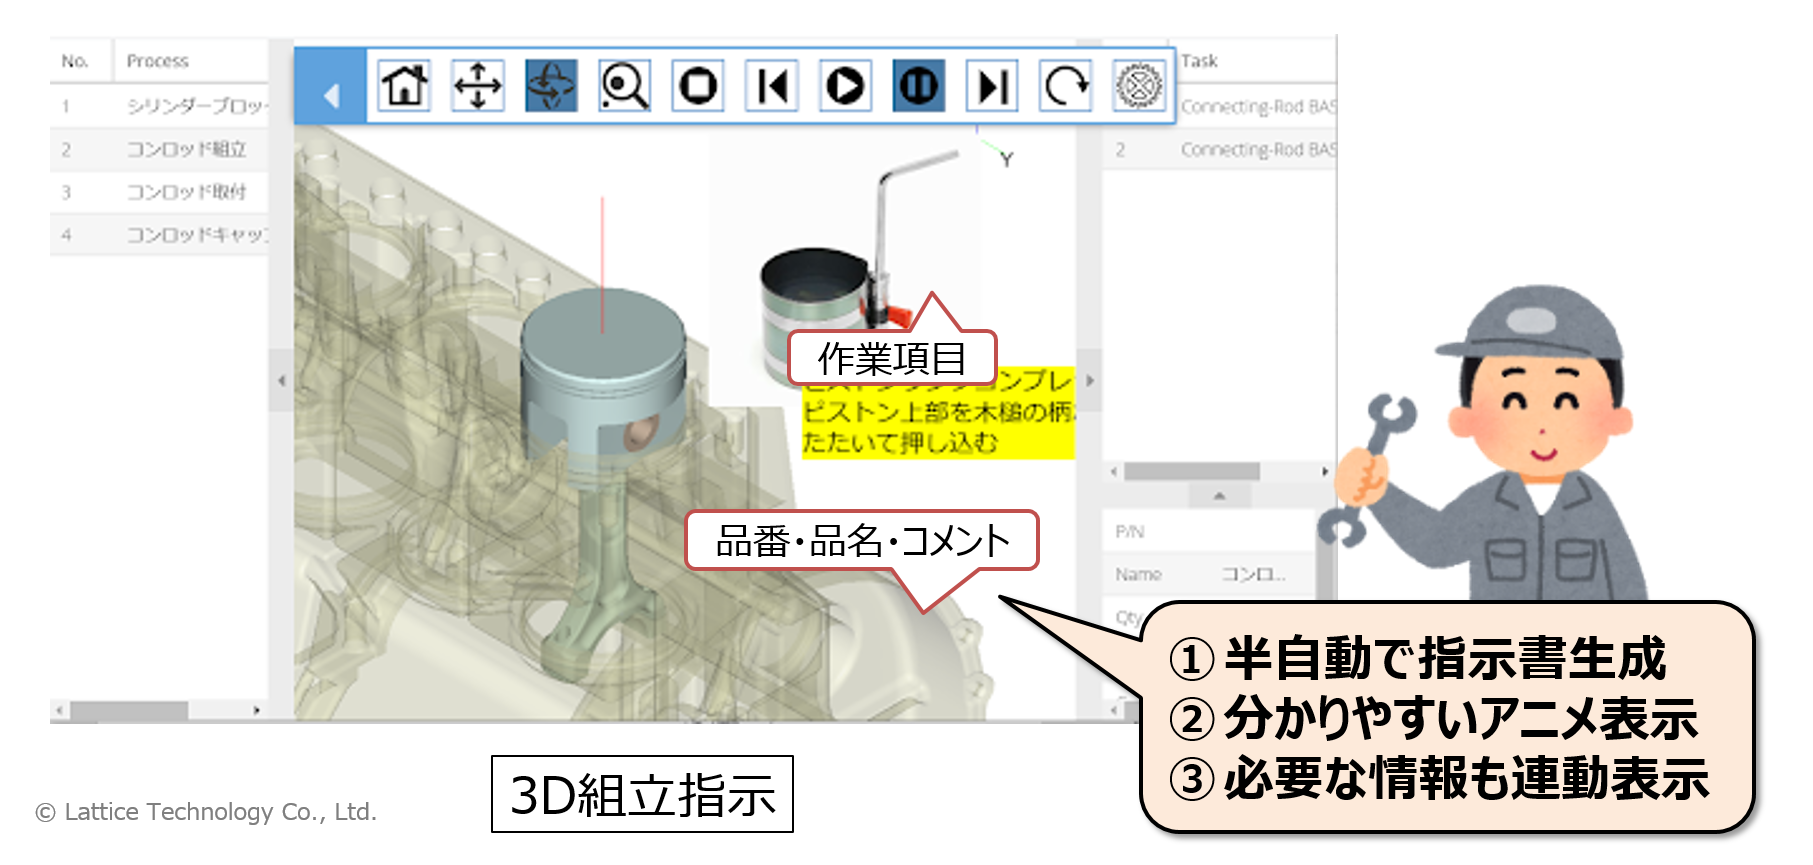Play the assembly animation
This screenshot has width=1813, height=865.
[x=845, y=85]
